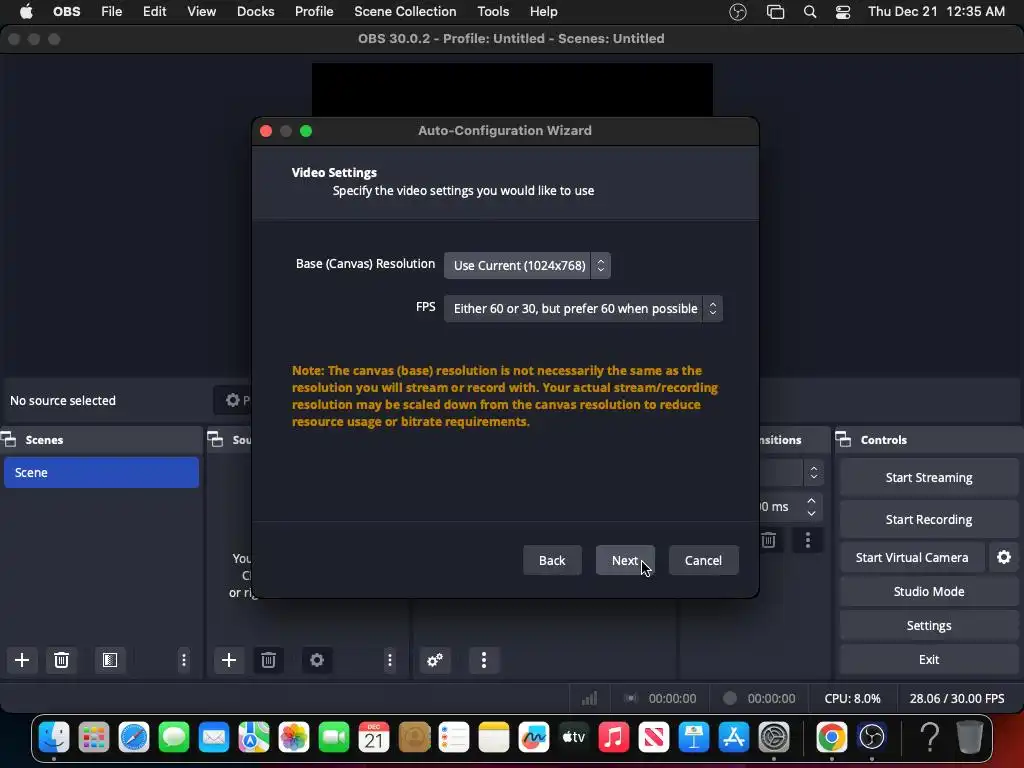Open the Profile menu
The height and width of the screenshot is (768, 1024).
(314, 12)
